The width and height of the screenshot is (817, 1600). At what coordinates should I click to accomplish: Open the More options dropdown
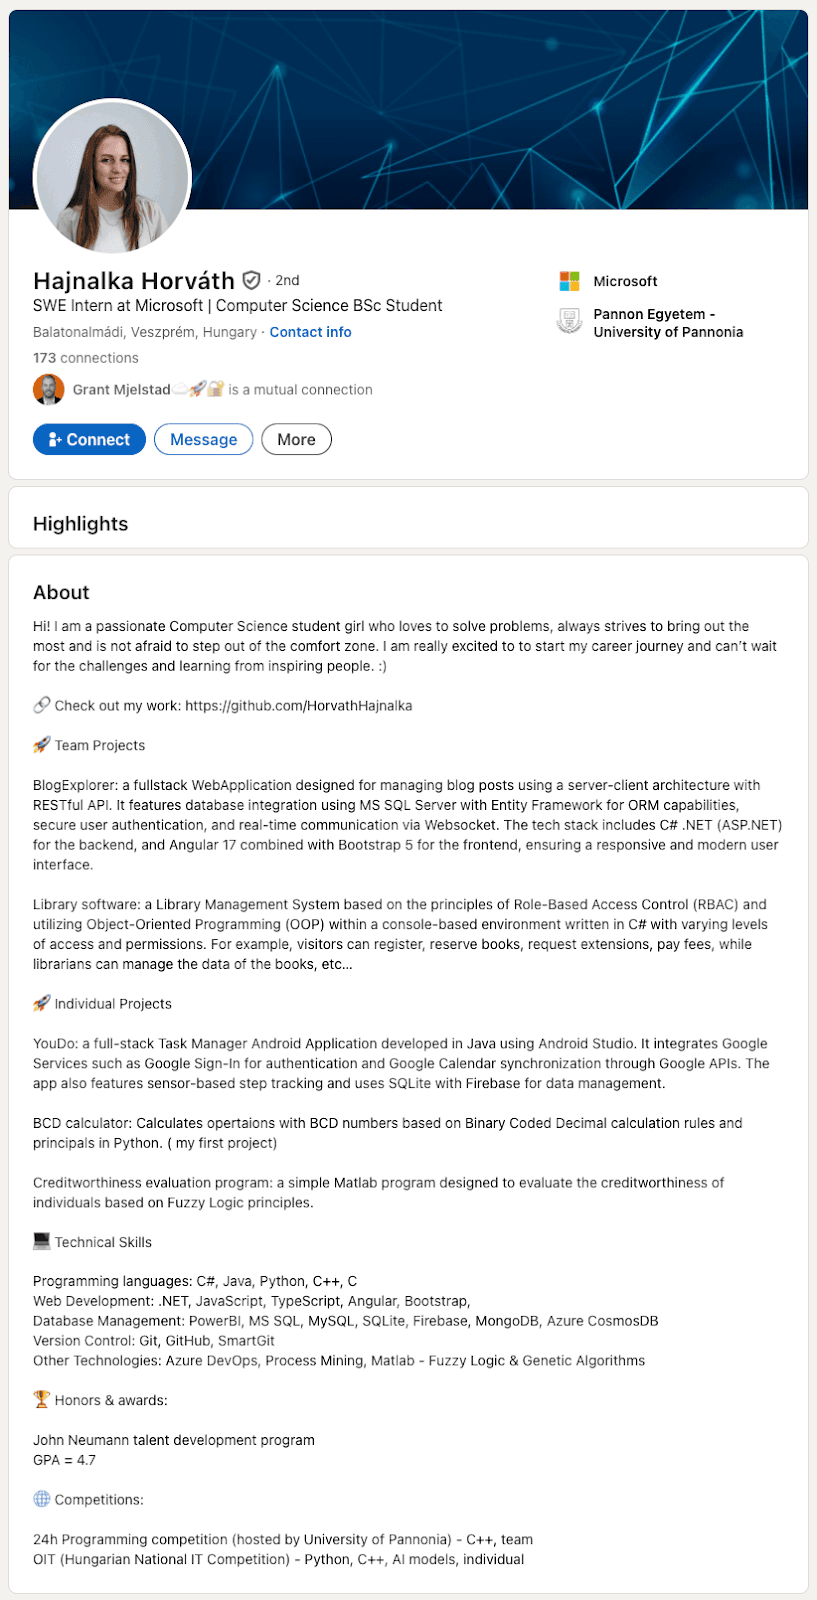point(296,439)
